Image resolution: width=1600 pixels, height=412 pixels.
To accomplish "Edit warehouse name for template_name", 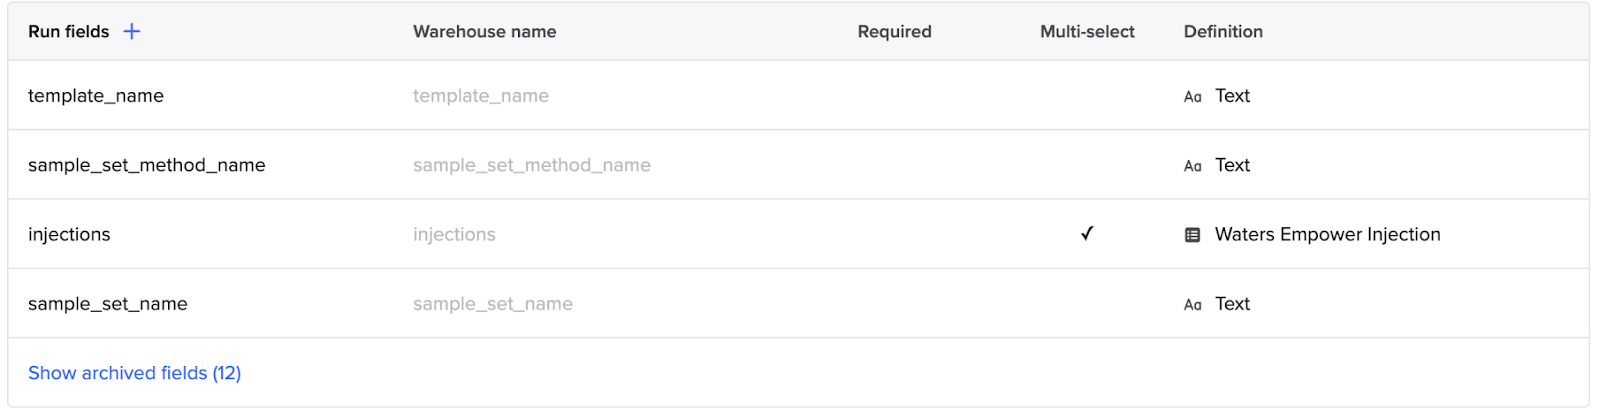I will pyautogui.click(x=481, y=96).
